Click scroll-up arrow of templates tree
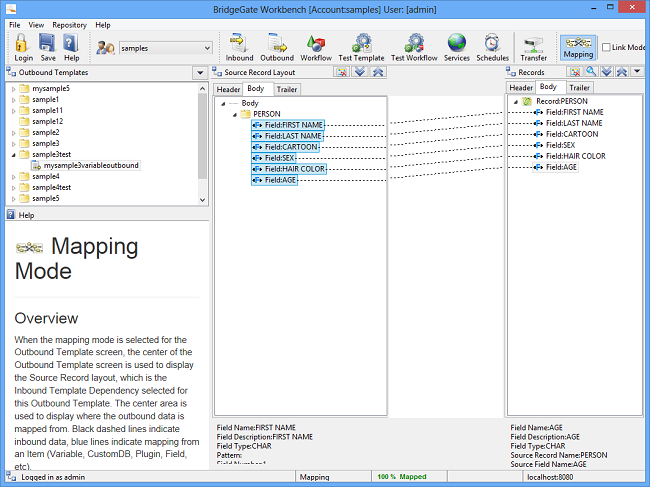650x487 pixels. [202, 89]
